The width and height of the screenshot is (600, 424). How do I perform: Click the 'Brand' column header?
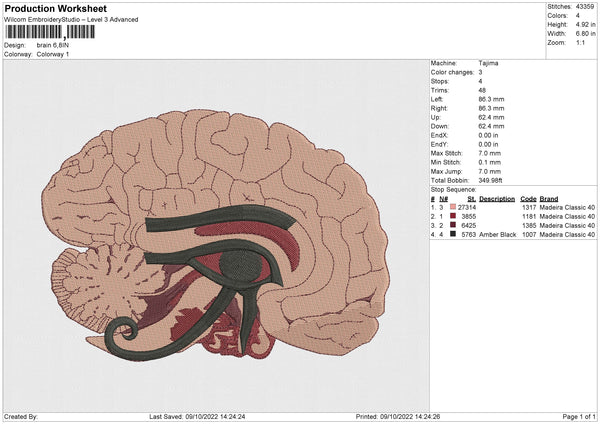tap(549, 199)
